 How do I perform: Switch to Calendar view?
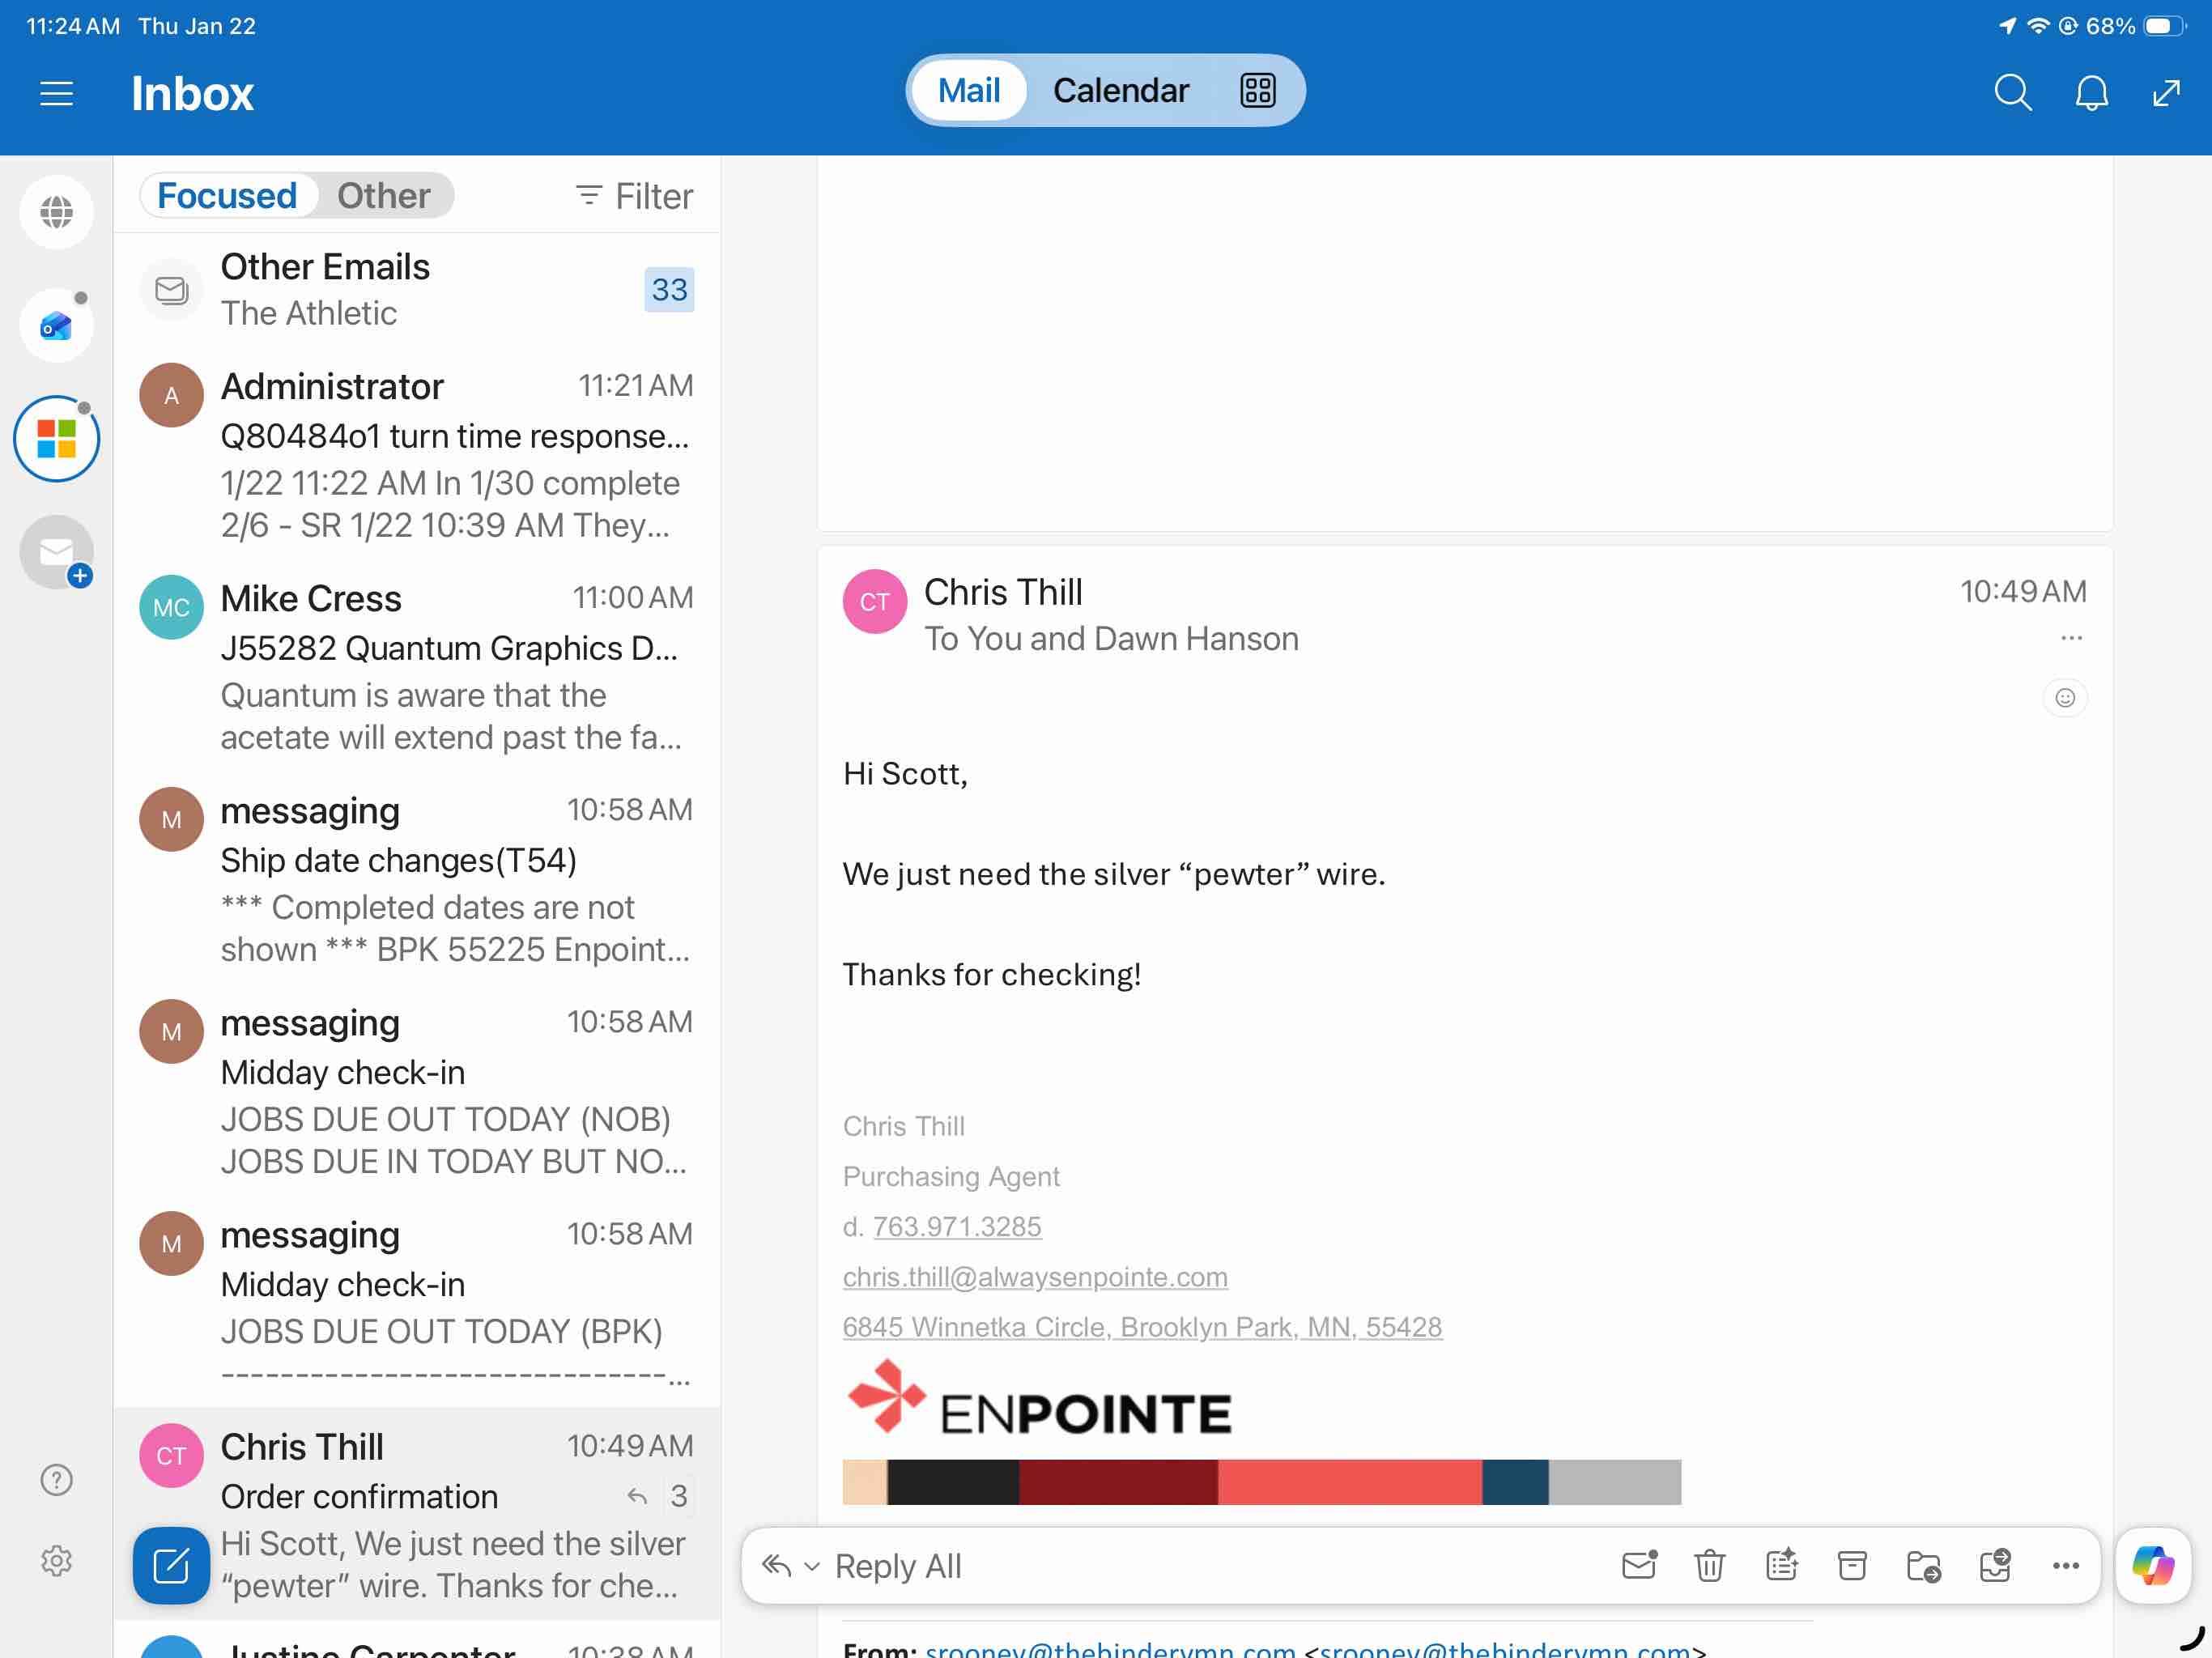[x=1120, y=91]
